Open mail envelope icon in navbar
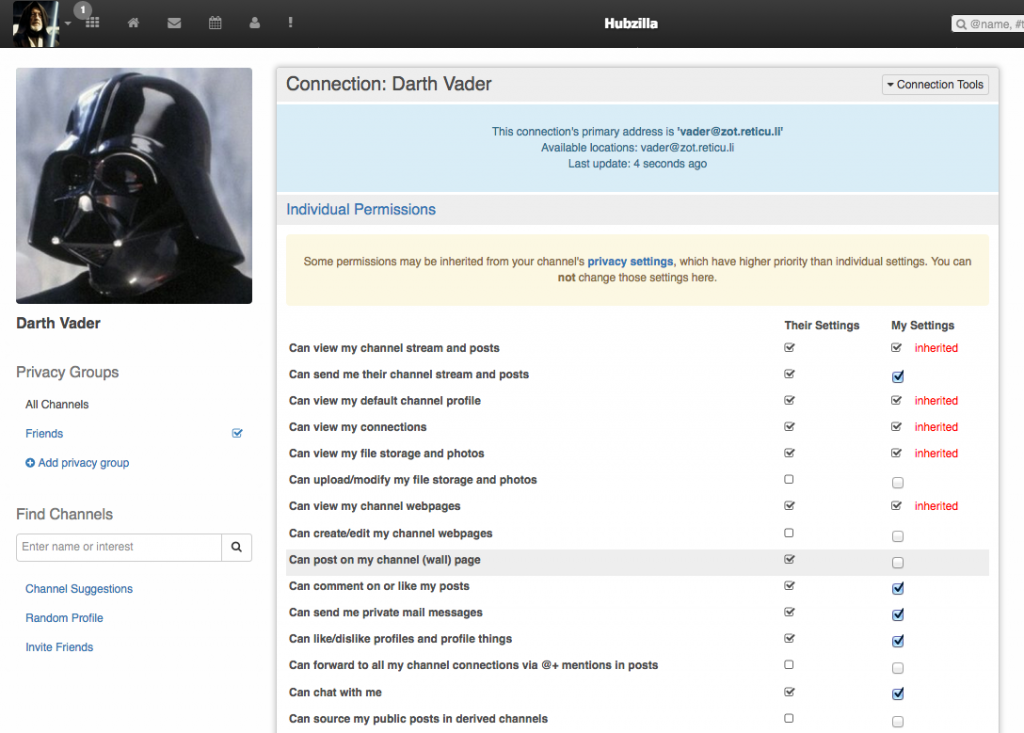This screenshot has width=1024, height=733. click(174, 23)
